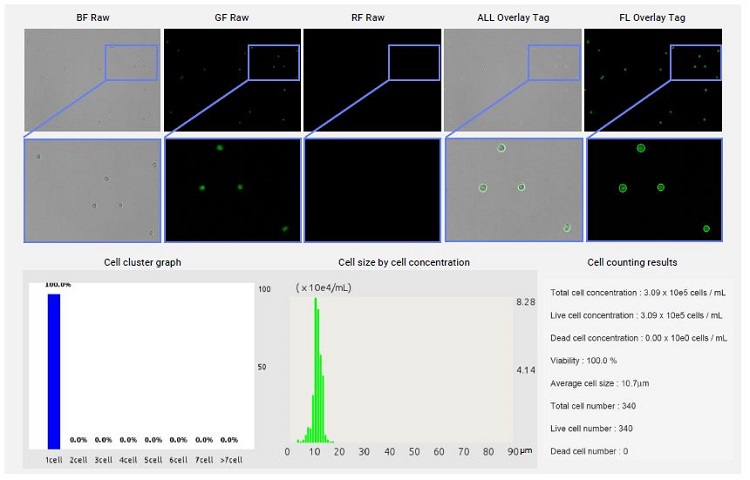Click the "Cell cluster graph" title

pos(143,262)
